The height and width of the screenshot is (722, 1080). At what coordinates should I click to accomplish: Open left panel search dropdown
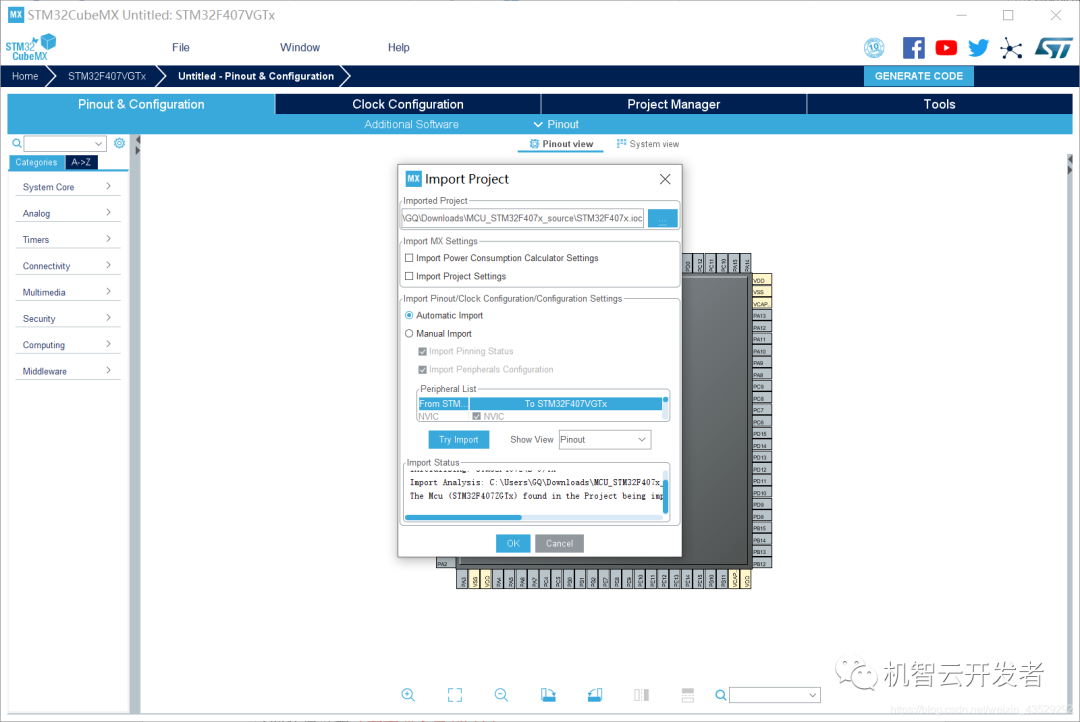98,143
